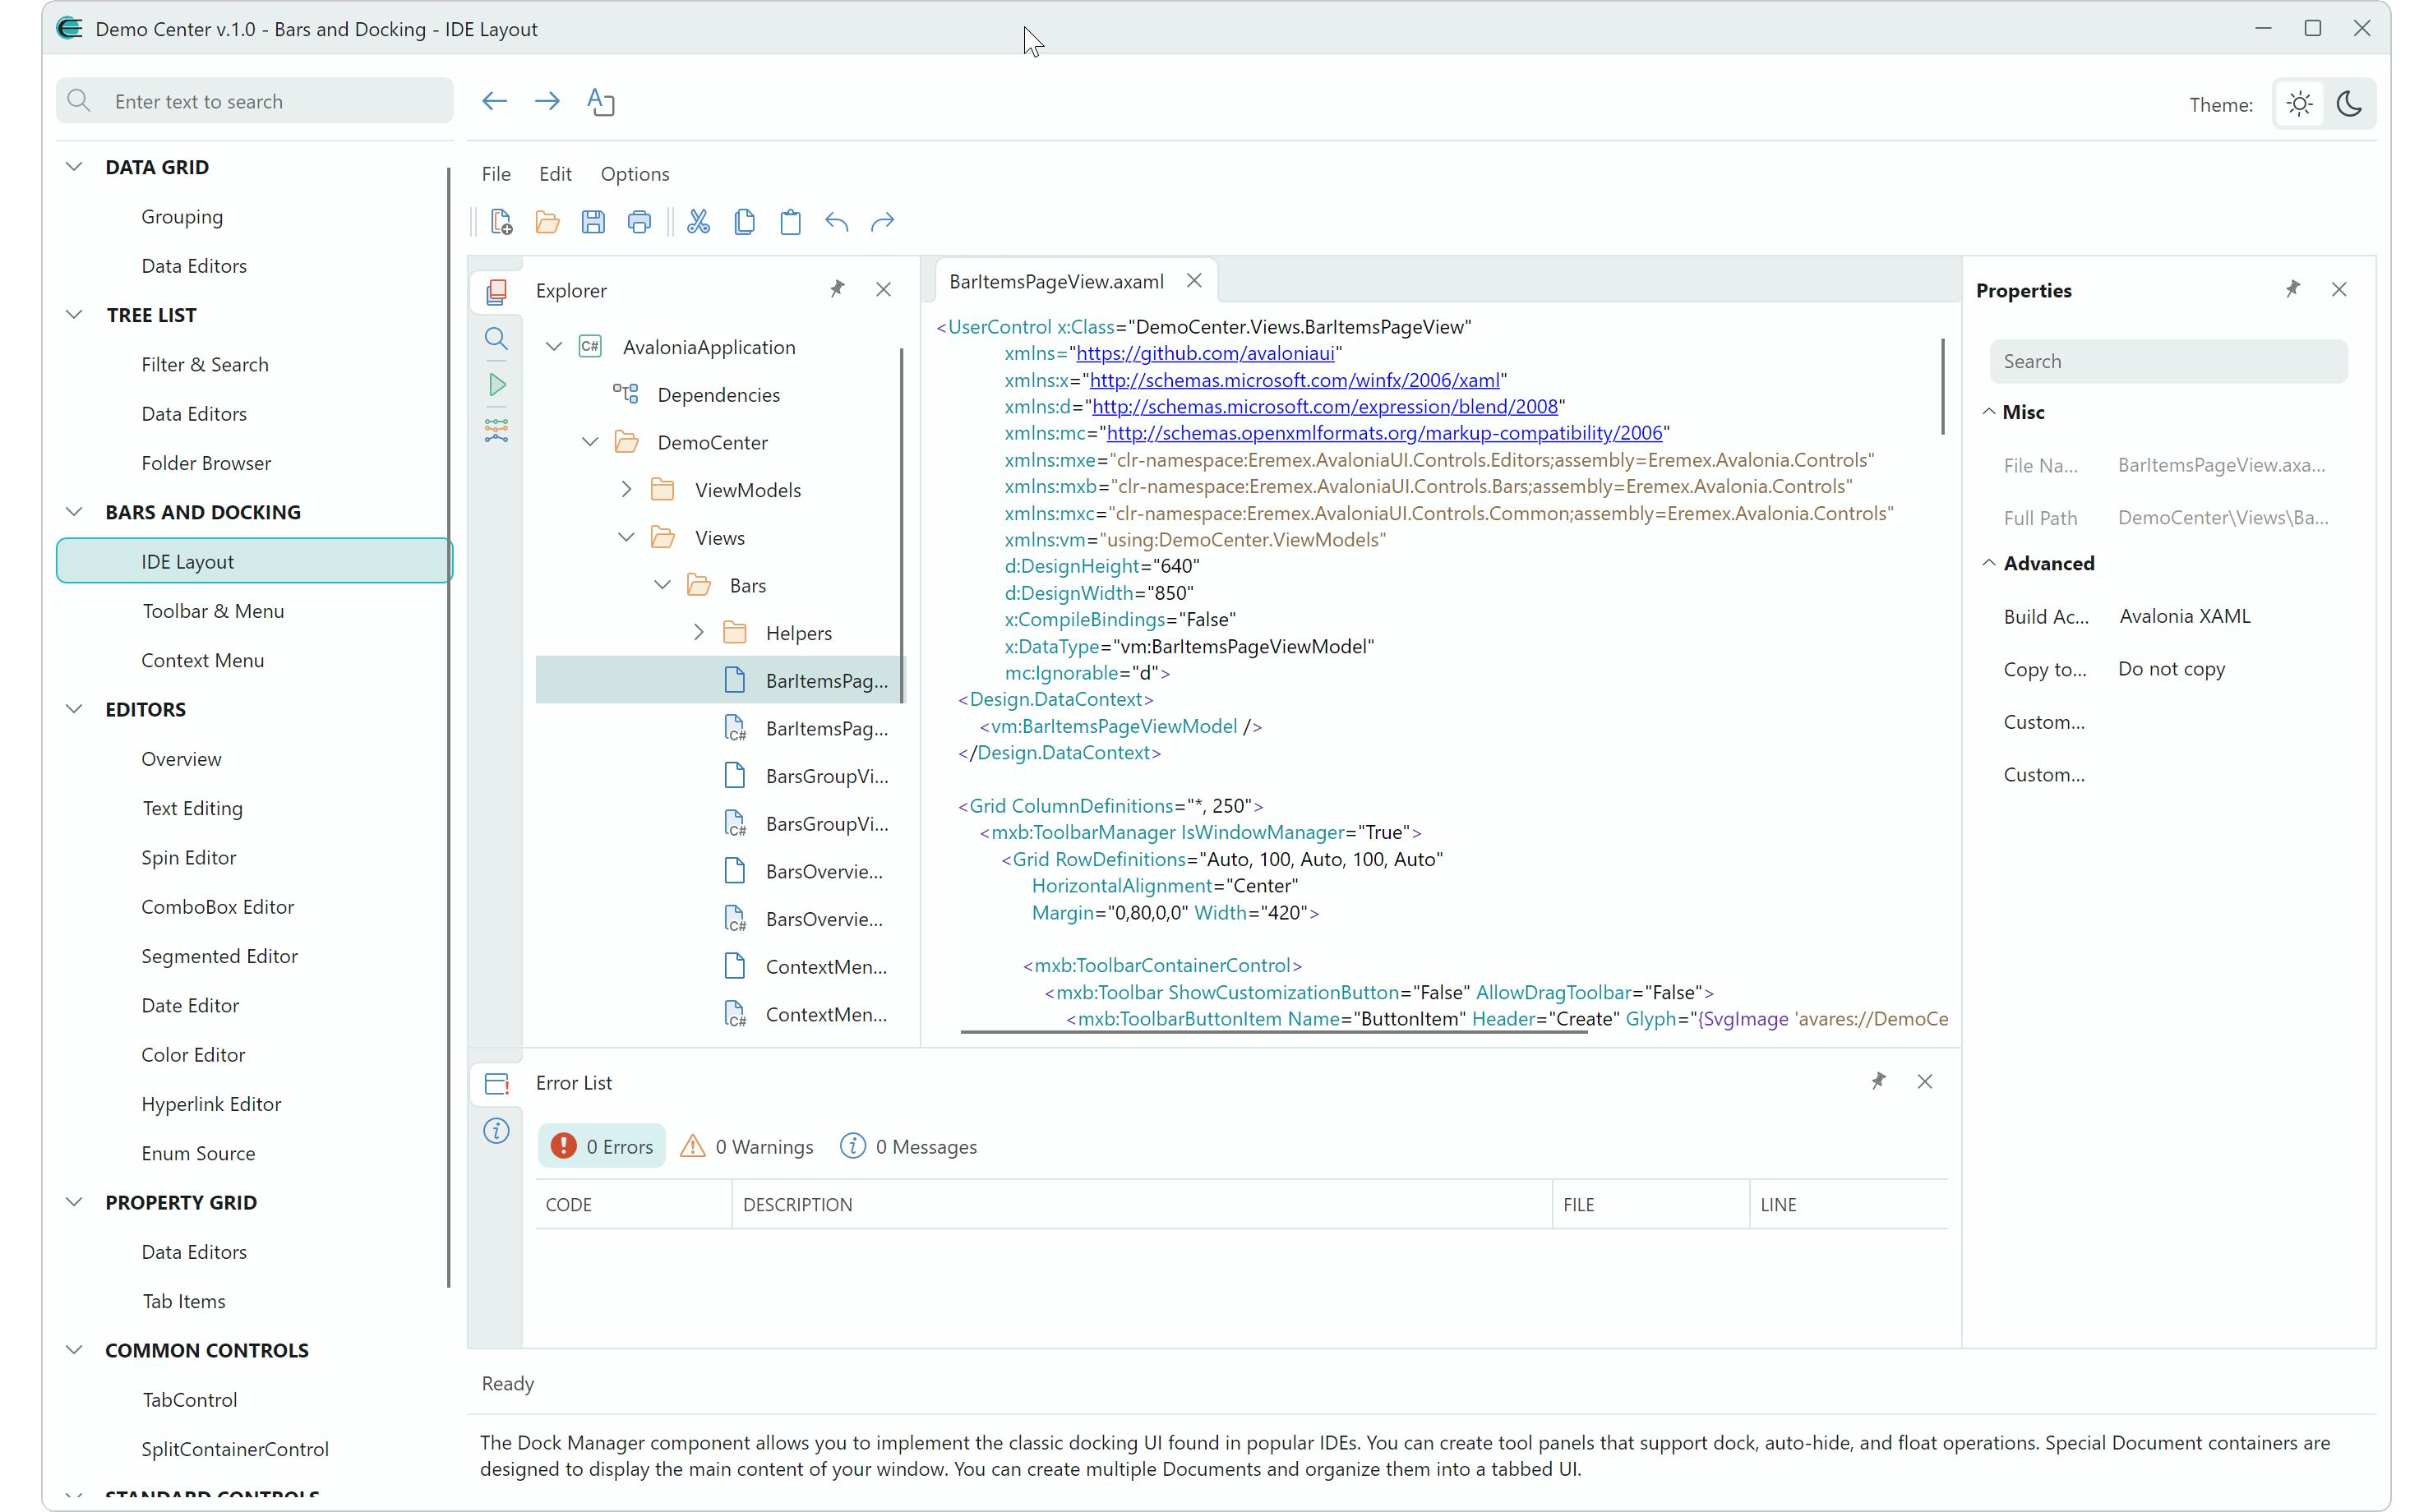Toggle the 0 Errors filter
The height and width of the screenshot is (1512, 2433).
pyautogui.click(x=602, y=1146)
